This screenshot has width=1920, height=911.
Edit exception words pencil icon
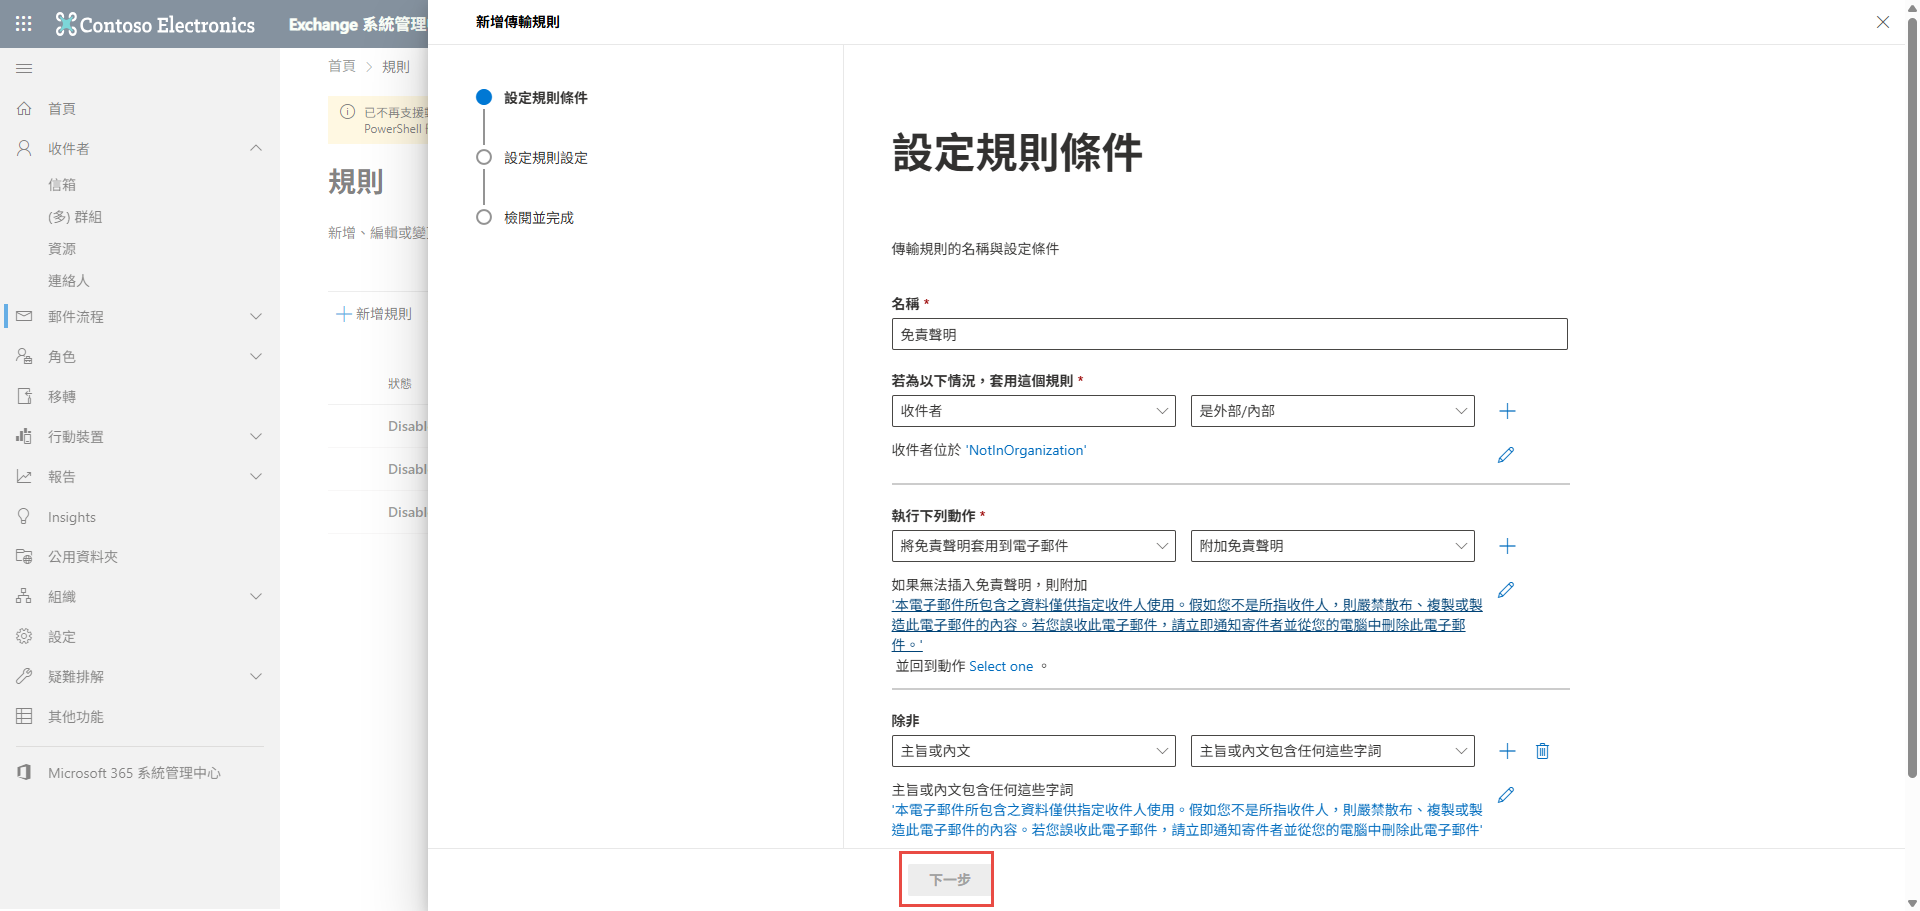[x=1506, y=795]
